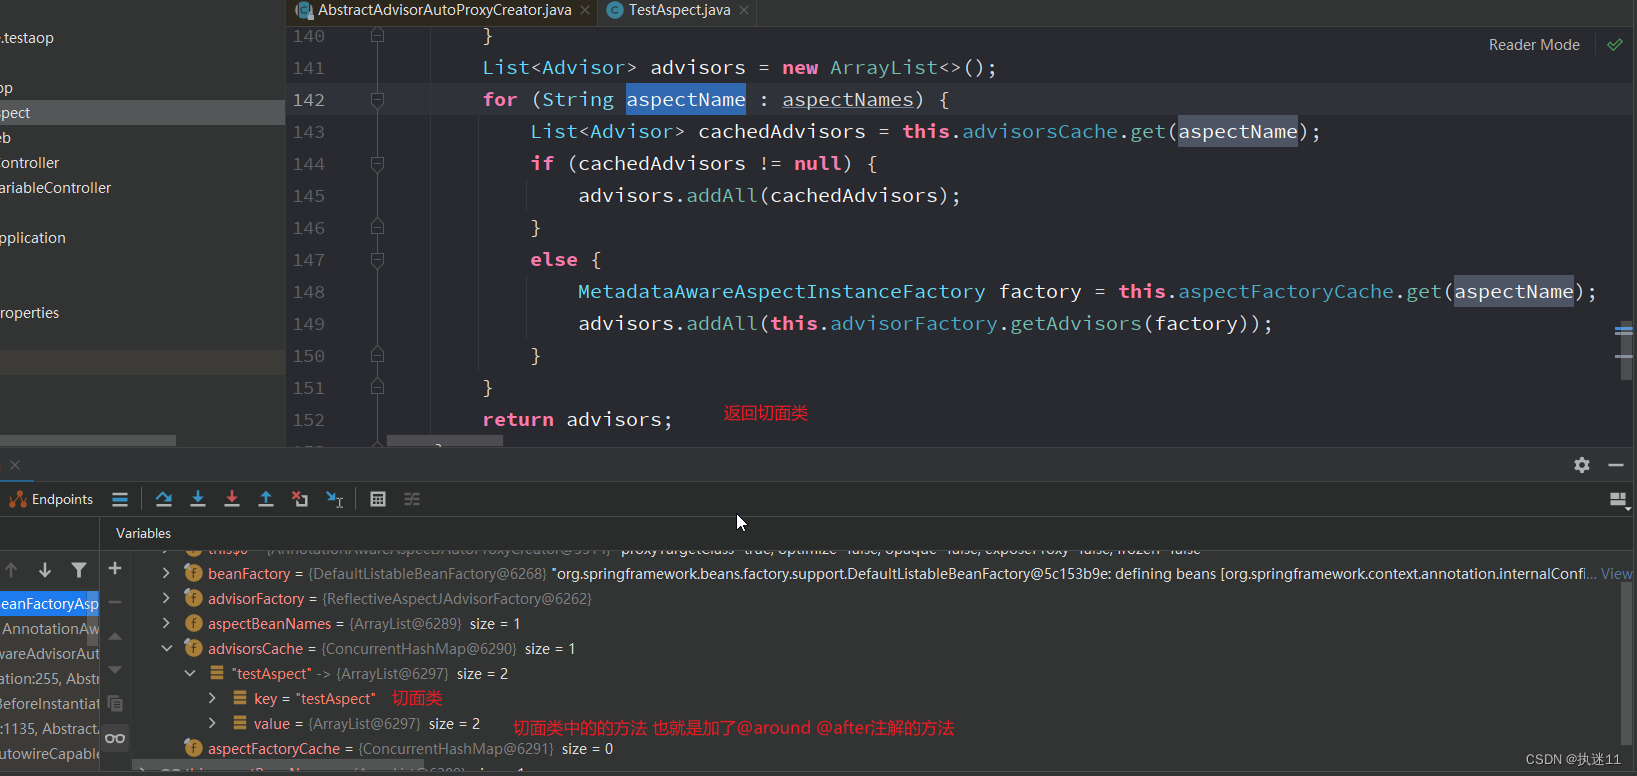Click the New Watch plus icon
Image resolution: width=1637 pixels, height=776 pixels.
coord(115,568)
